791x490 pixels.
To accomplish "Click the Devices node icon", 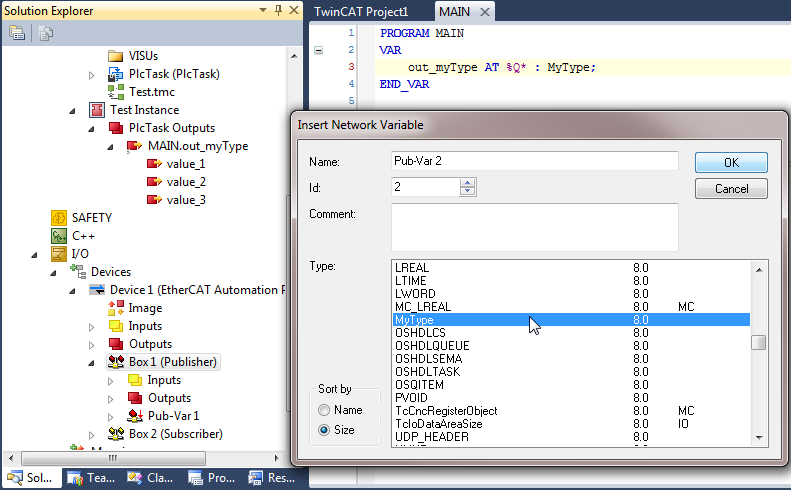I will point(78,271).
